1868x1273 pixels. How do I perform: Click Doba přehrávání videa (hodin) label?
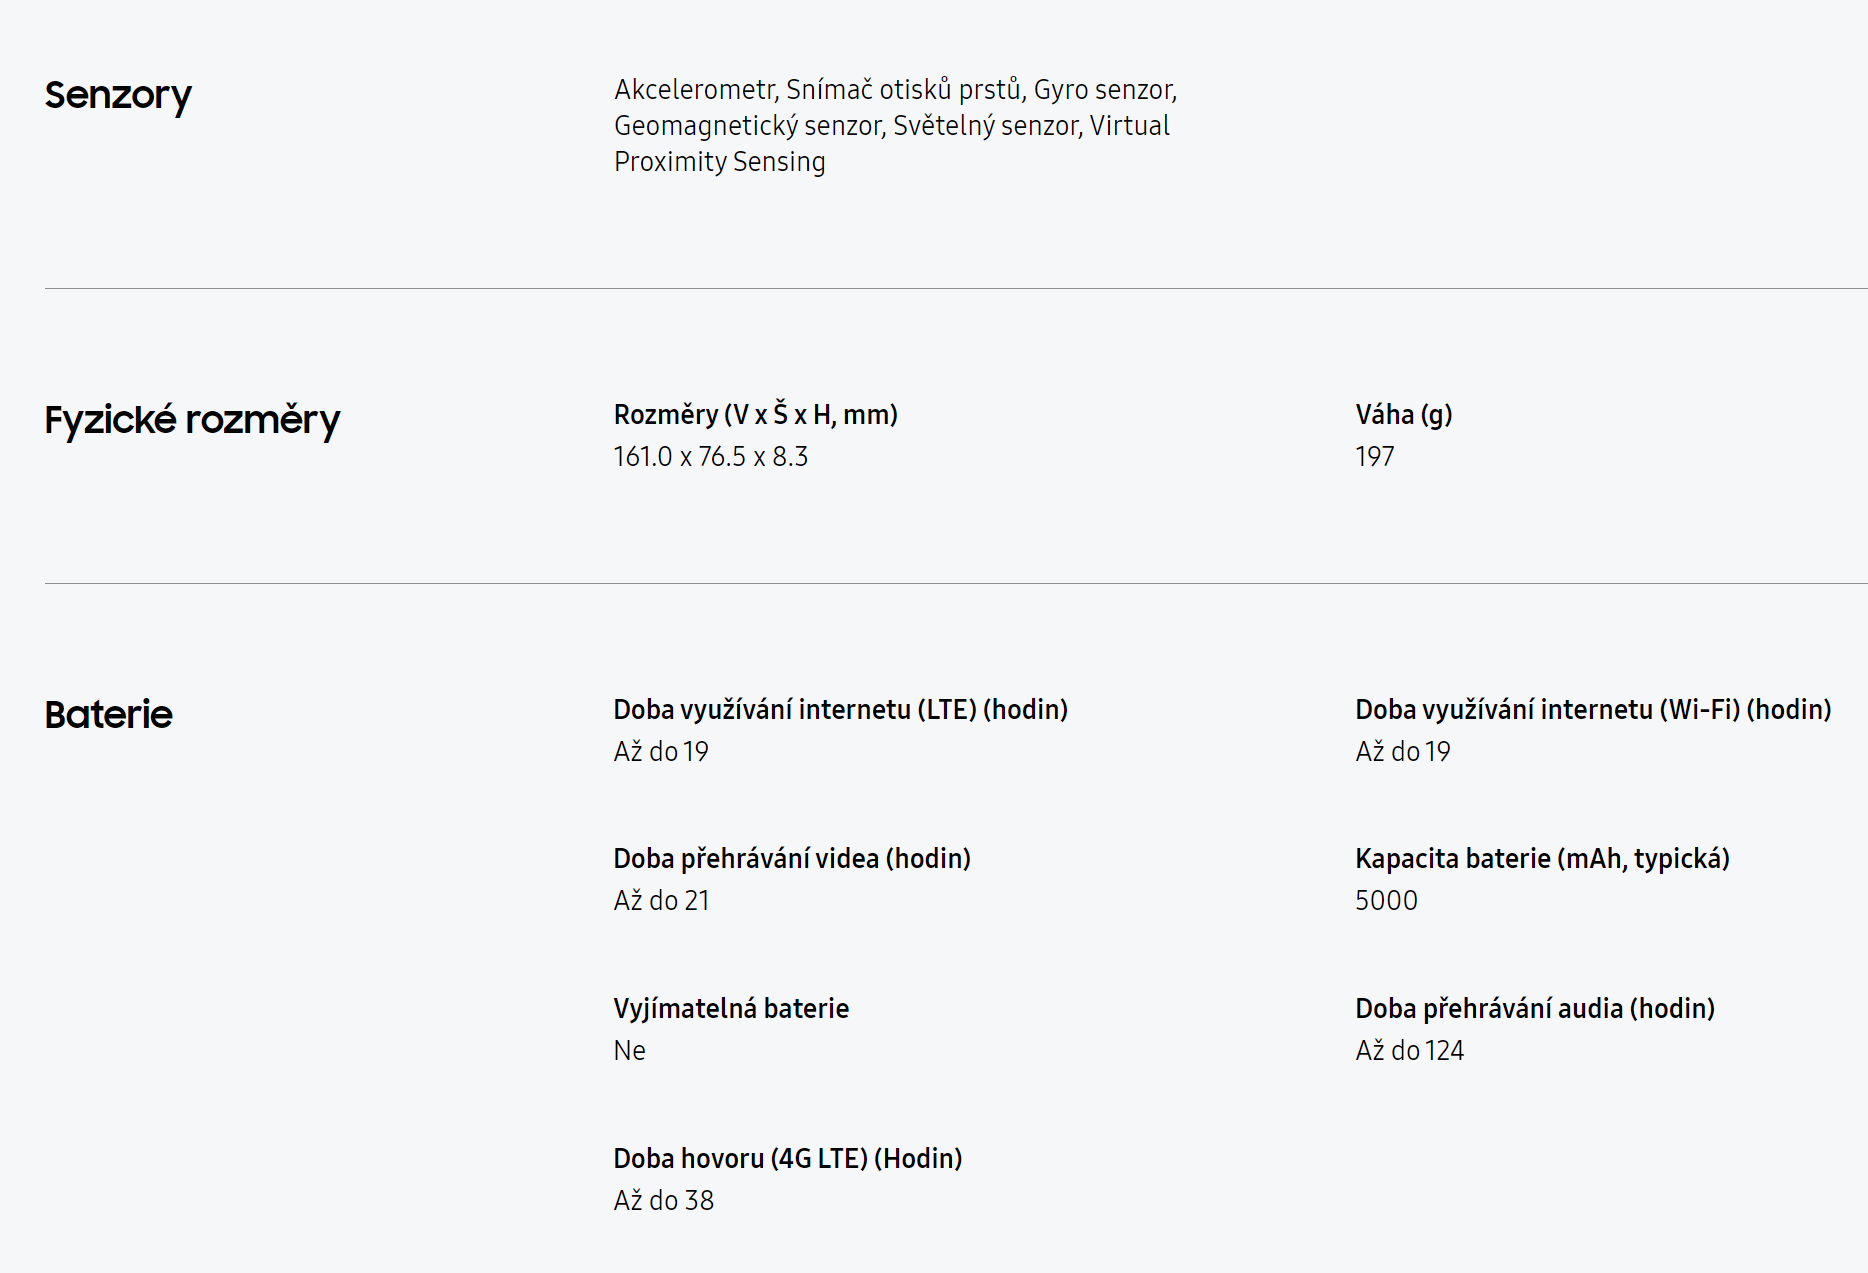pyautogui.click(x=792, y=858)
